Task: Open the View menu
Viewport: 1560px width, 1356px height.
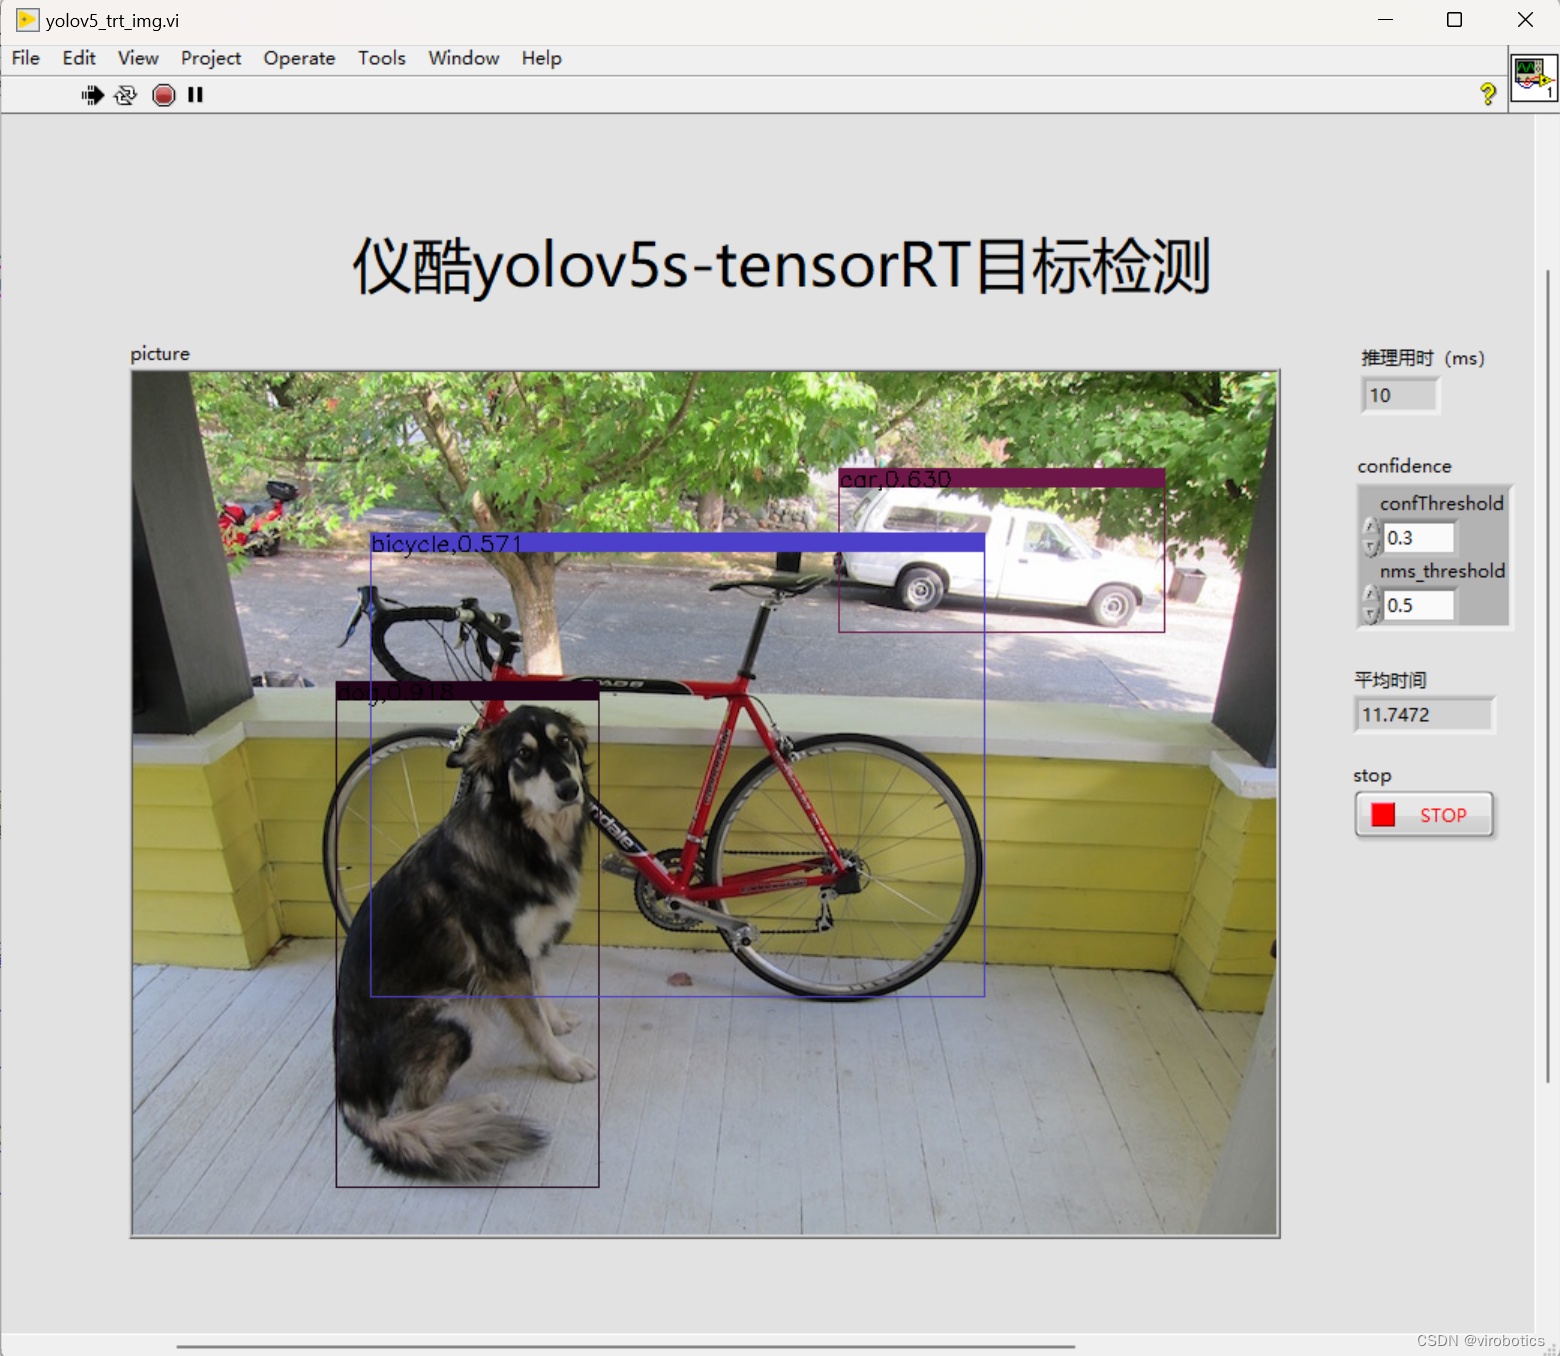Action: point(138,58)
